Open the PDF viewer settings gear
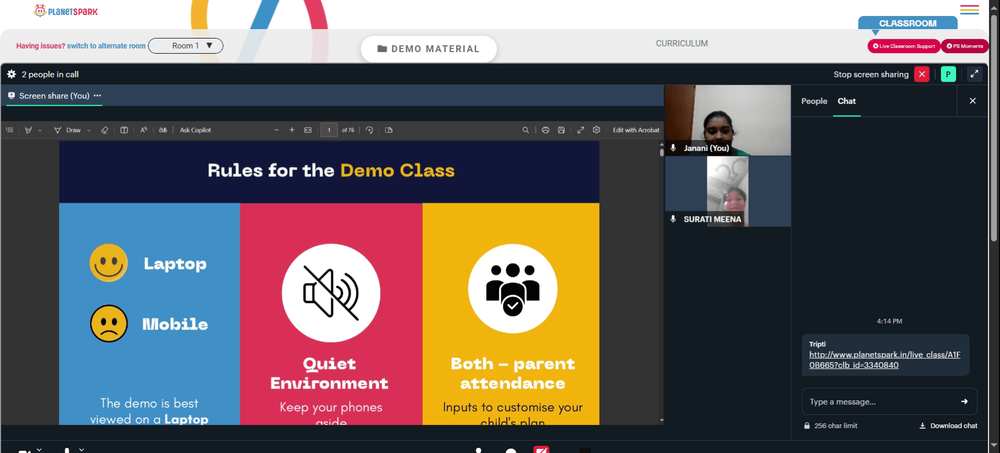This screenshot has width=1000, height=453. tap(596, 130)
